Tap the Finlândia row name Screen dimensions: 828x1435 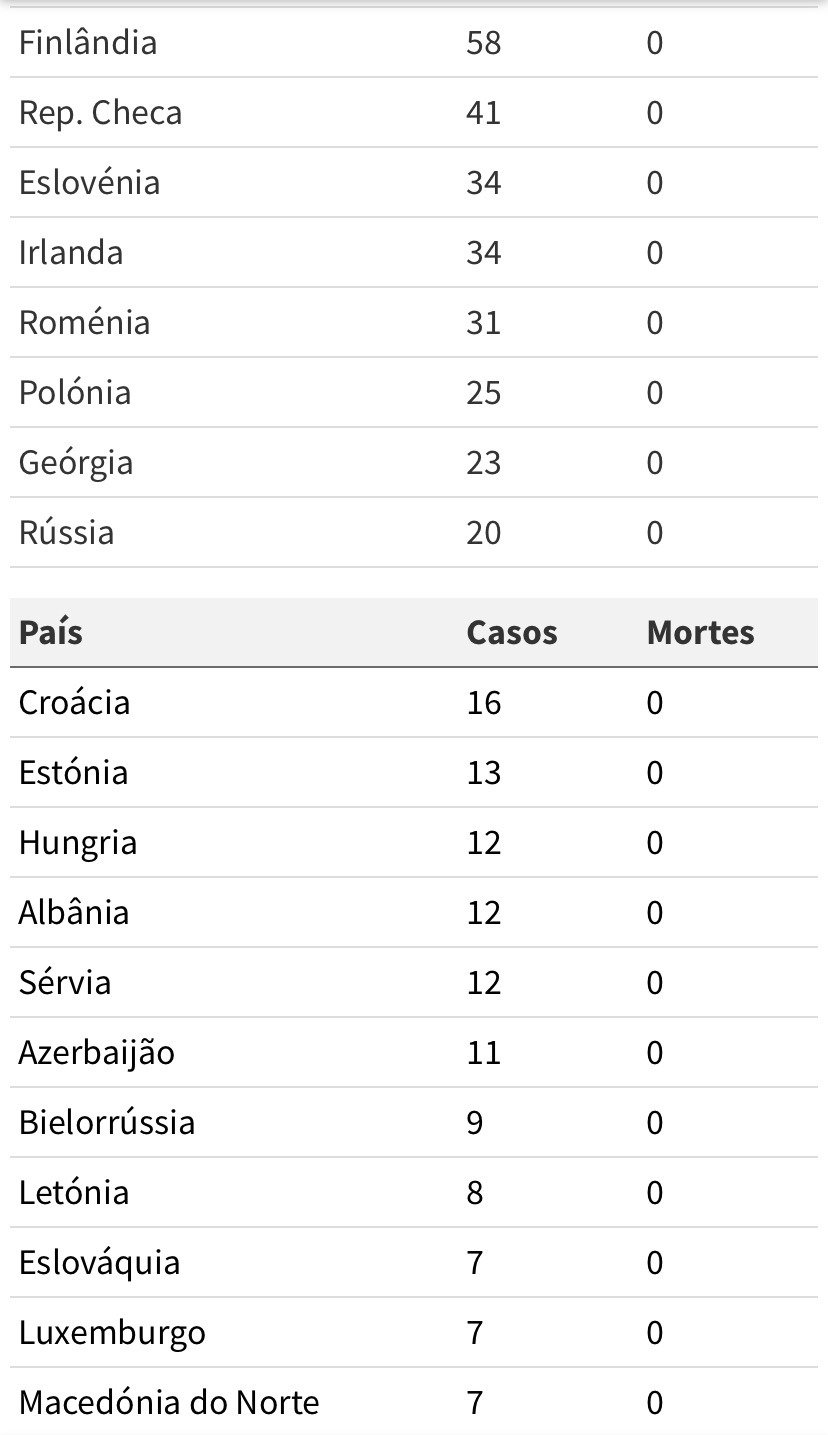88,43
